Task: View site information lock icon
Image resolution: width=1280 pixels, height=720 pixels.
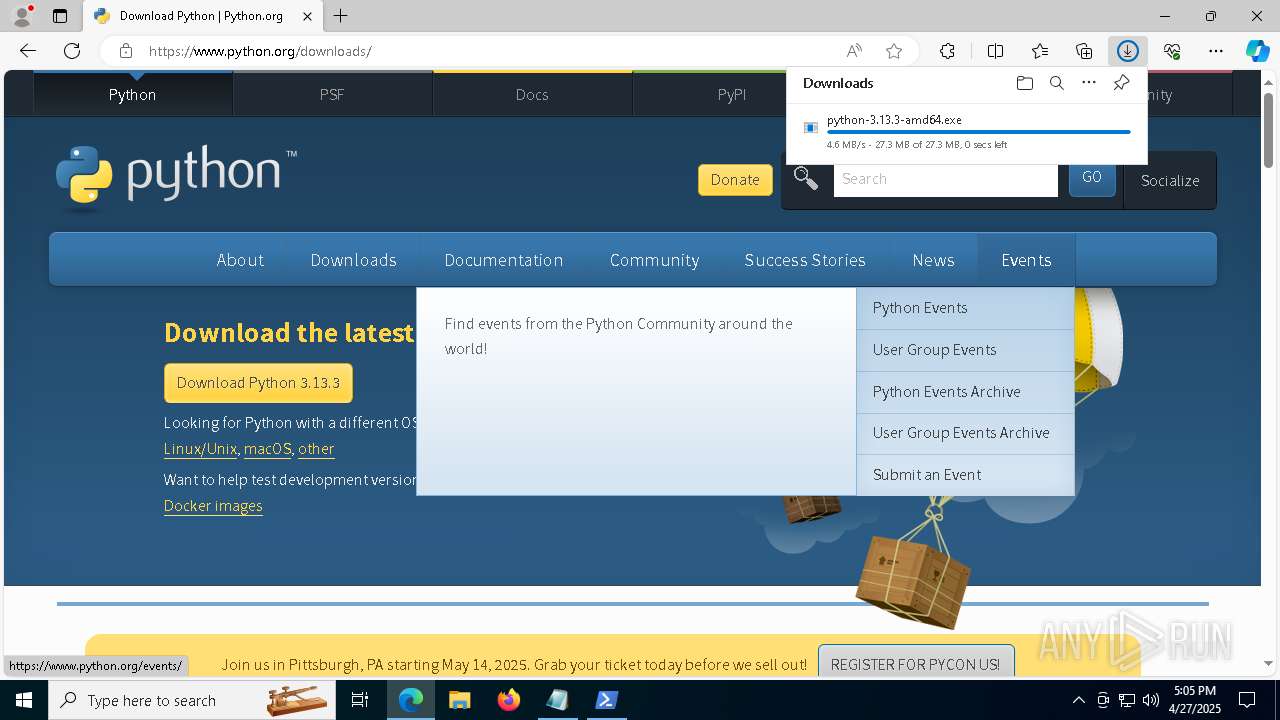Action: (125, 51)
